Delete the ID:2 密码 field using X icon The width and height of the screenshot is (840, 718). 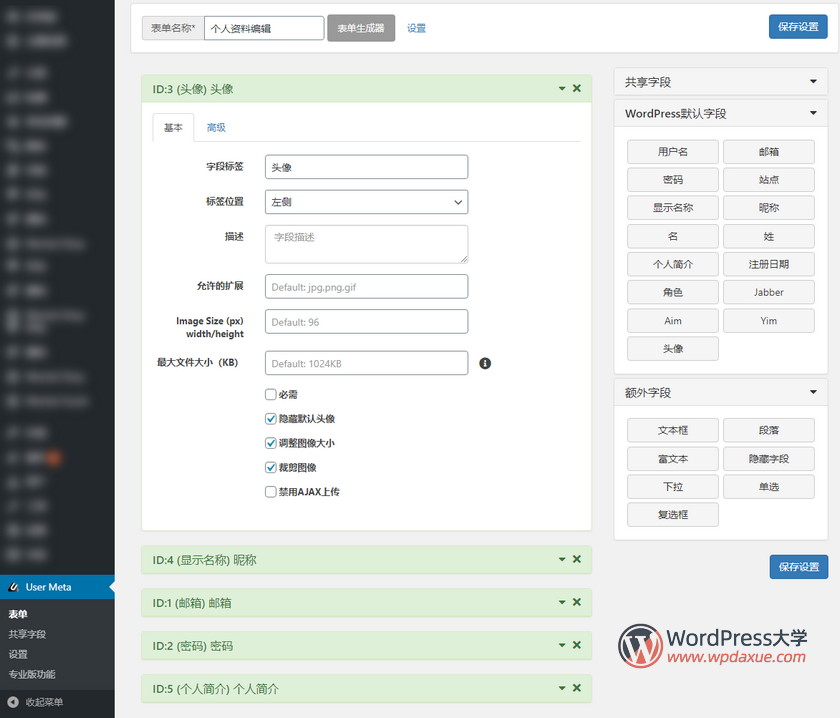click(x=576, y=646)
